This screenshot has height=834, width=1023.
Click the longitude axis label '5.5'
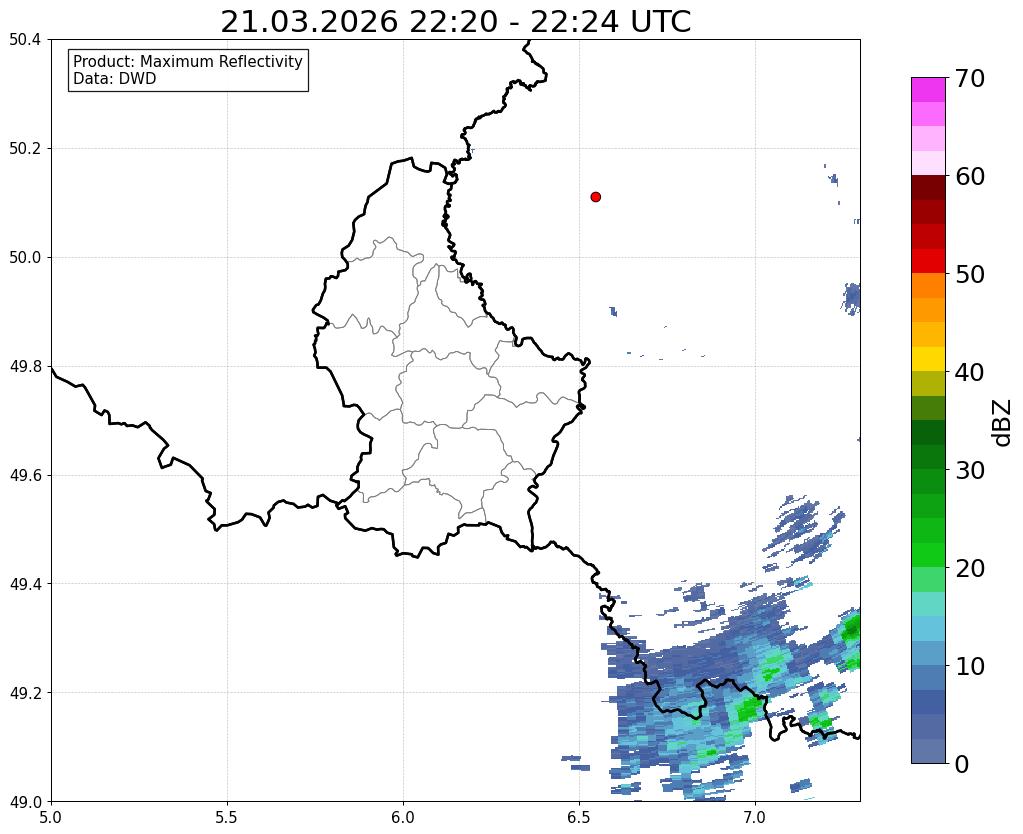(x=227, y=817)
